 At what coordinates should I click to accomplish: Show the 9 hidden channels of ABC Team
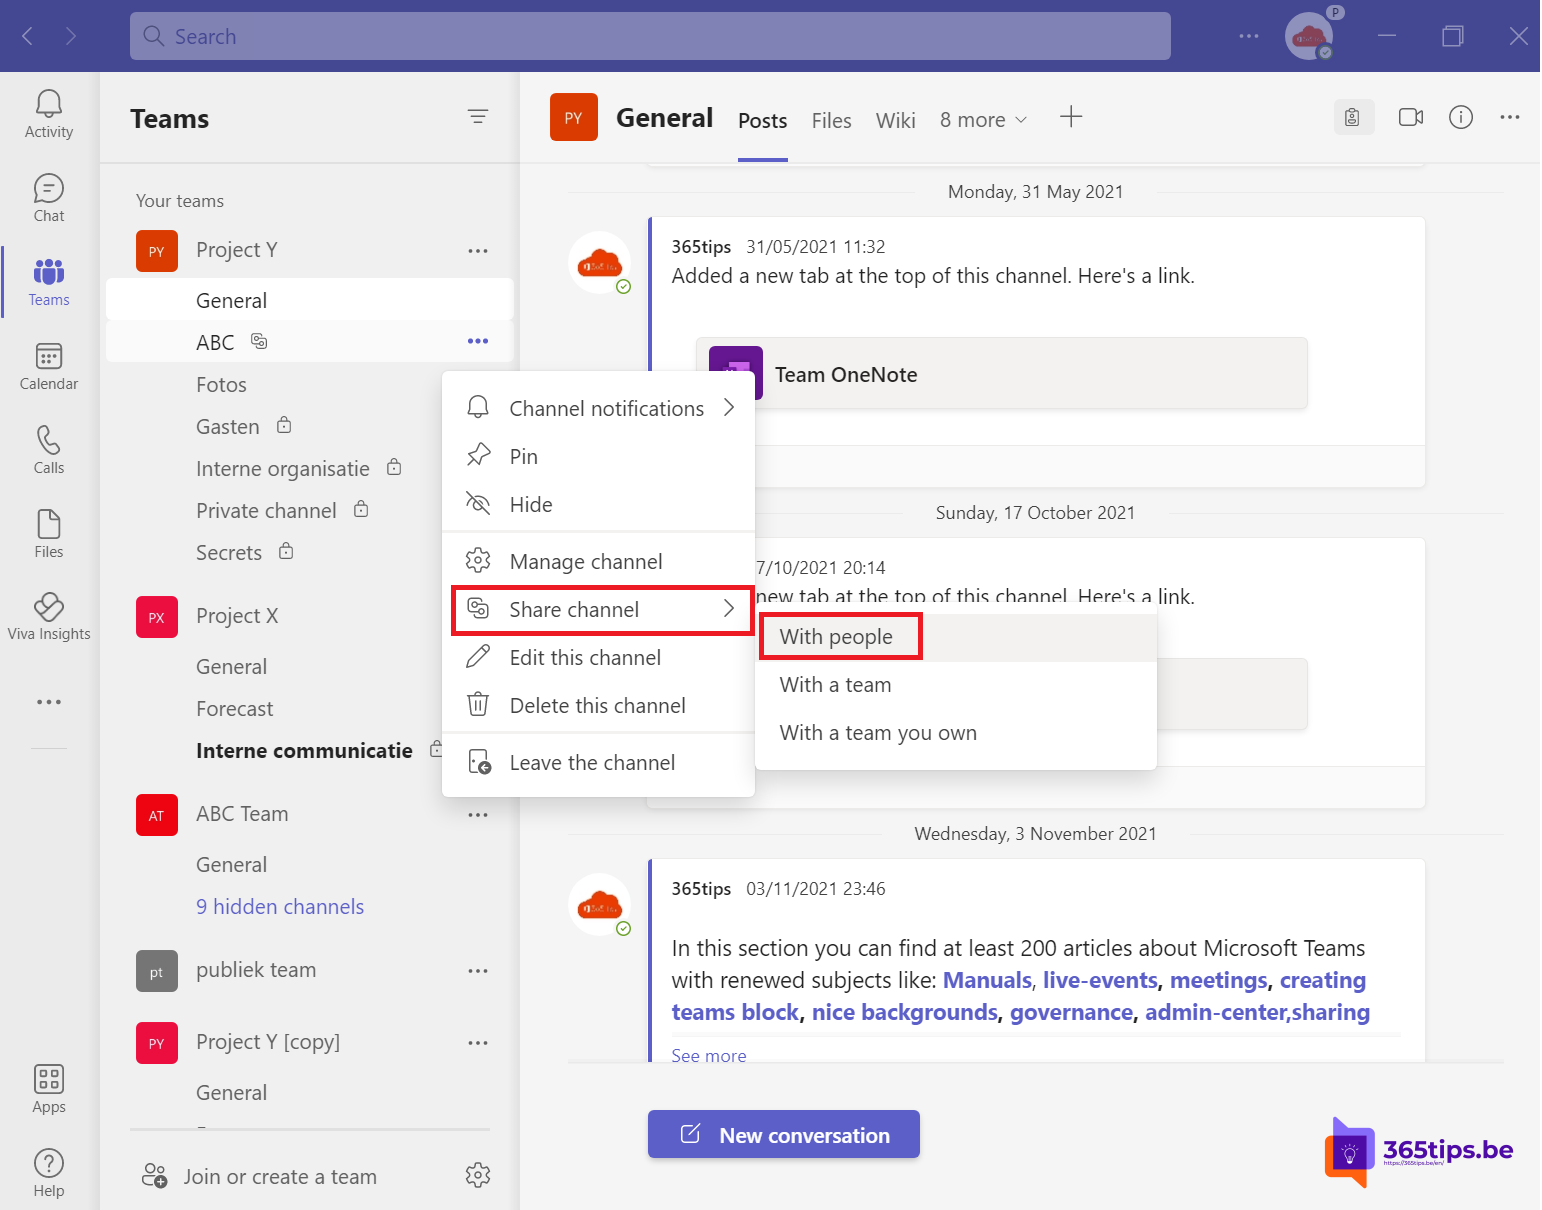(280, 906)
